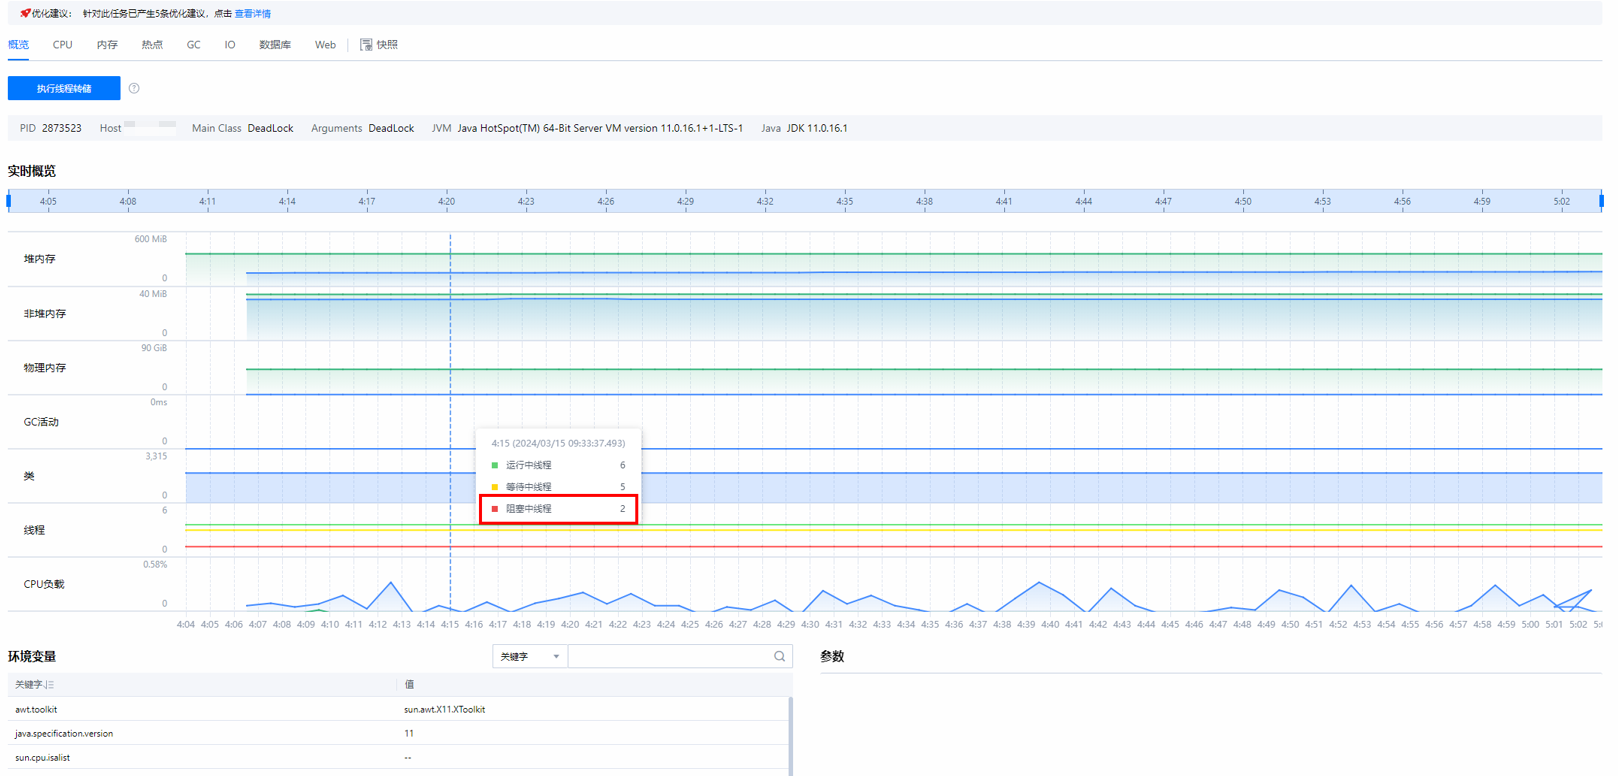This screenshot has width=1618, height=776.
Task: Open the 内存 tab
Action: [107, 45]
